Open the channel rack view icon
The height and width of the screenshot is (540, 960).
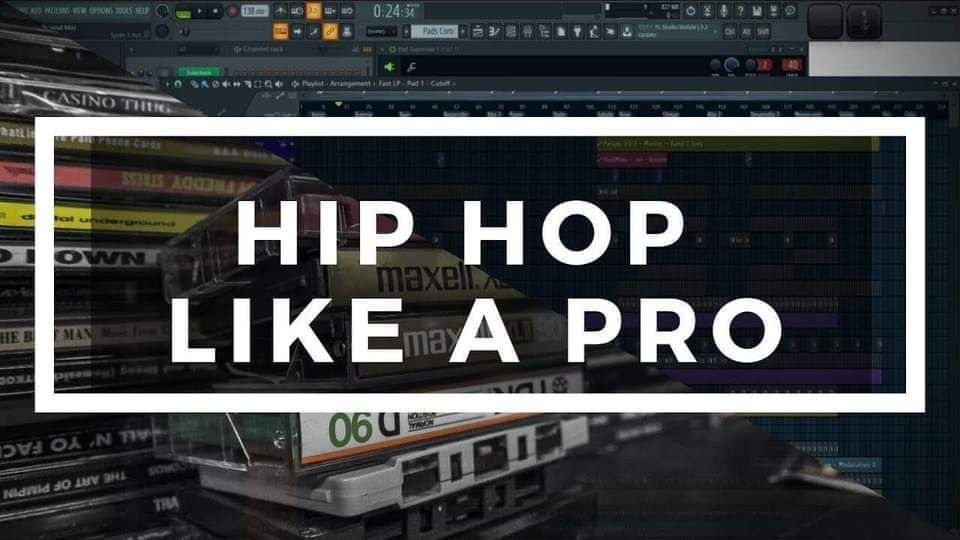[511, 31]
